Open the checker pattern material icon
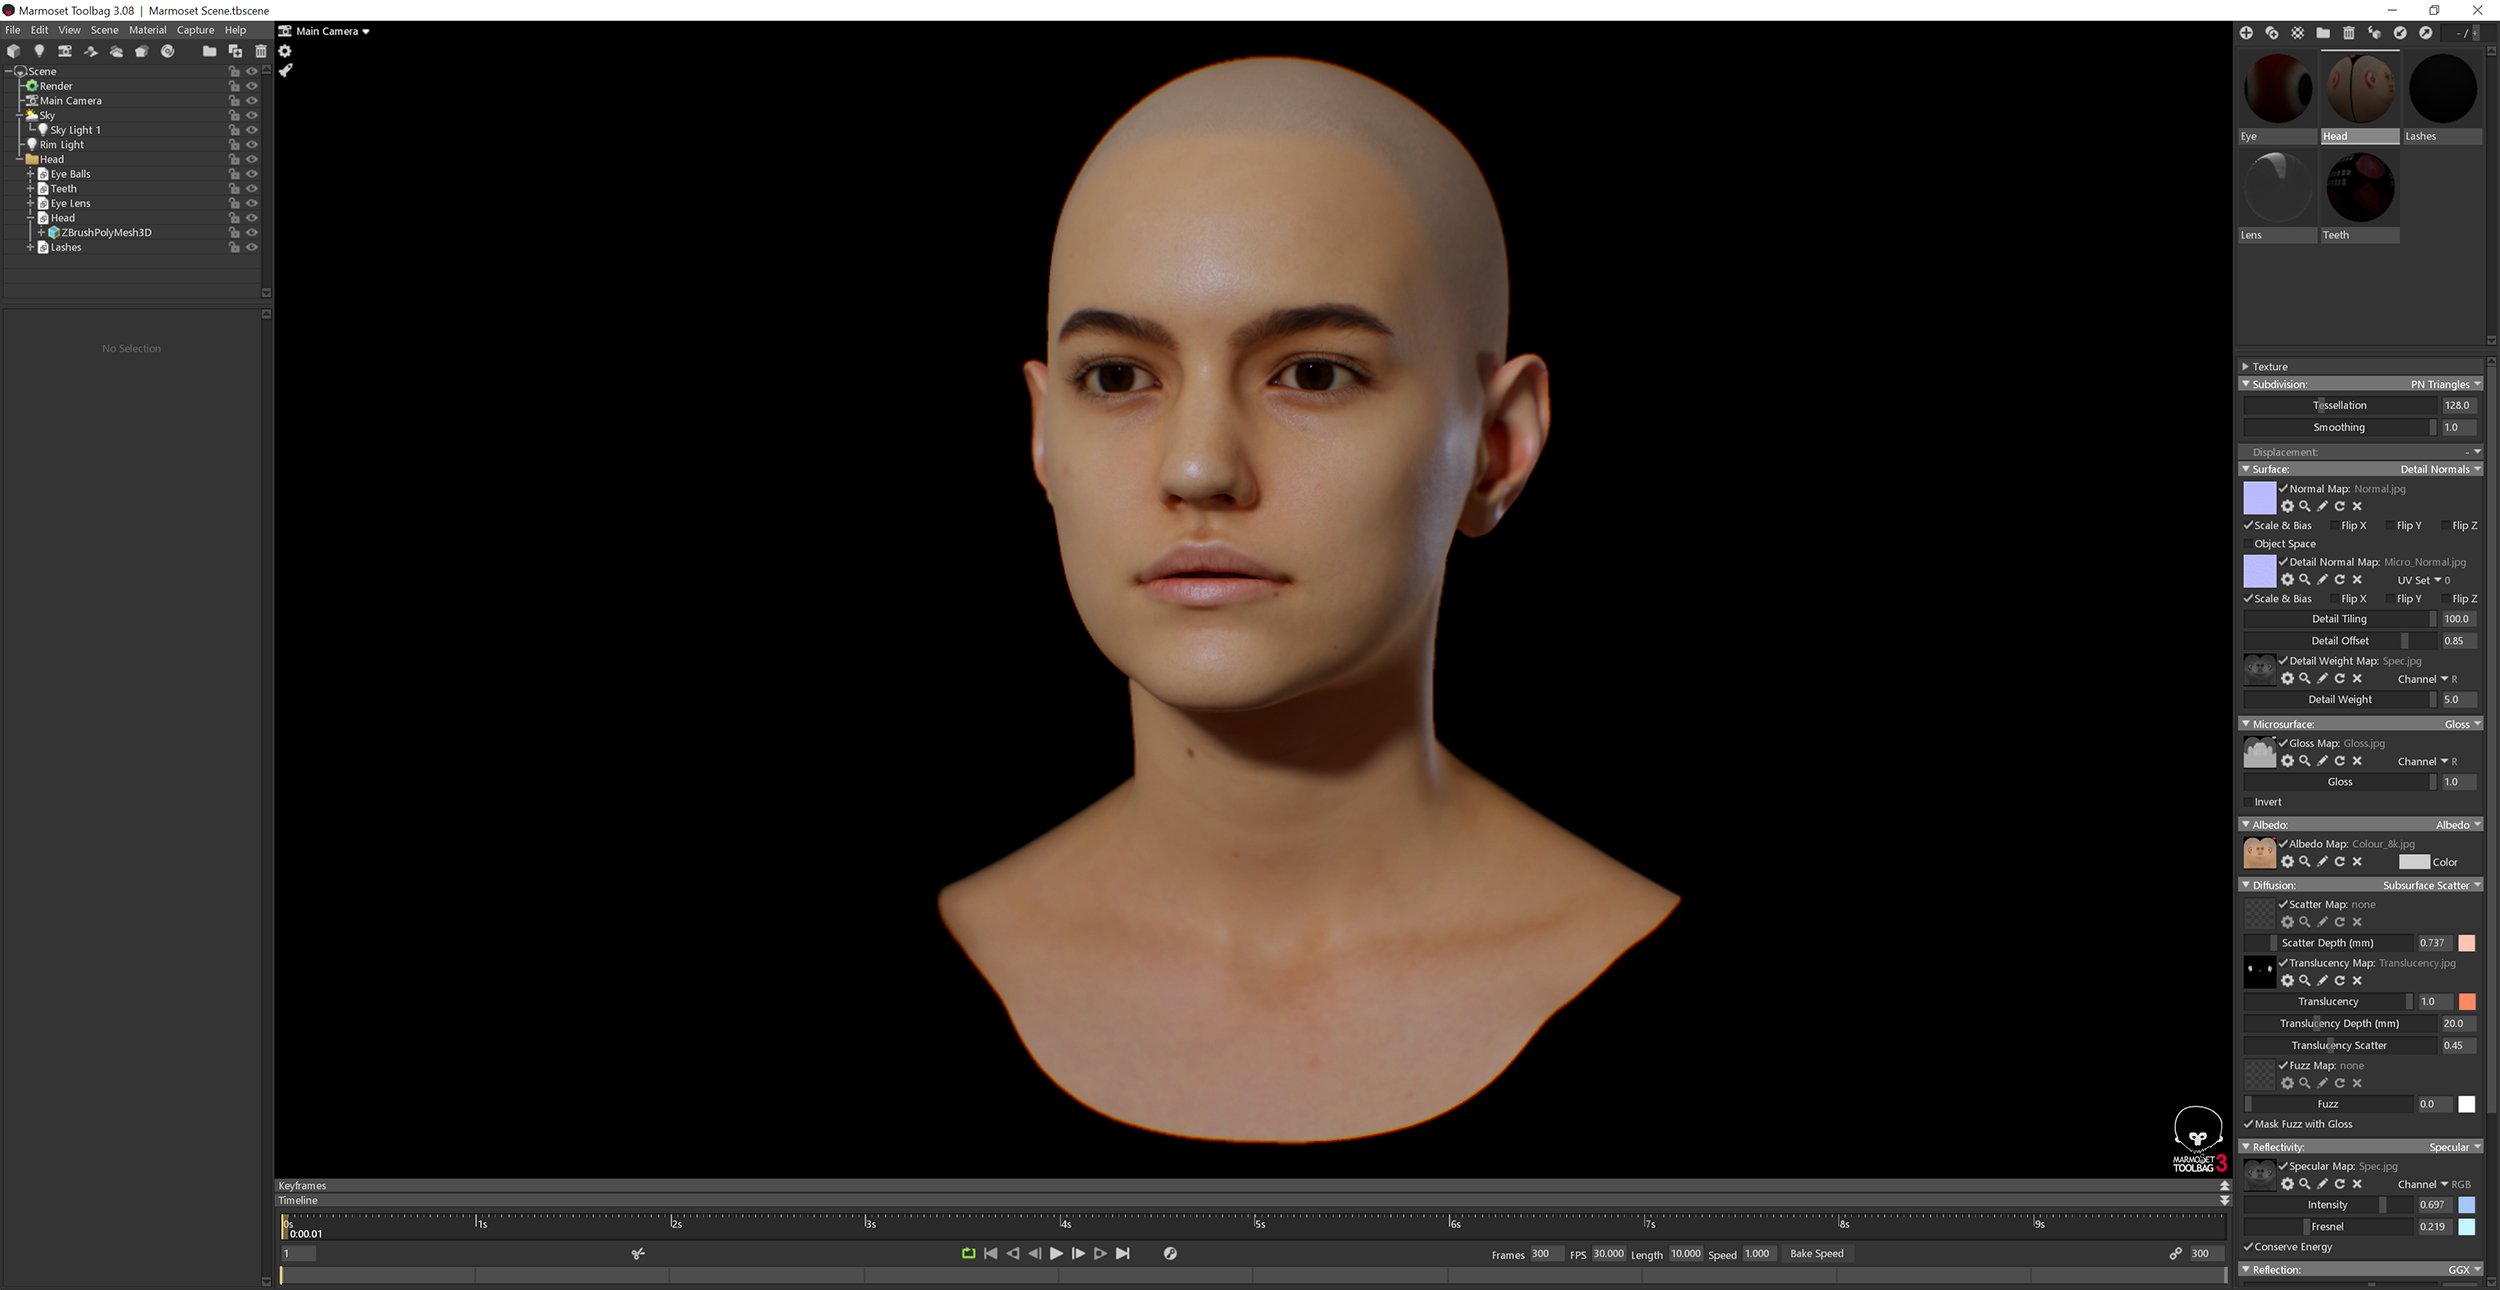The width and height of the screenshot is (2500, 1290). (2297, 33)
